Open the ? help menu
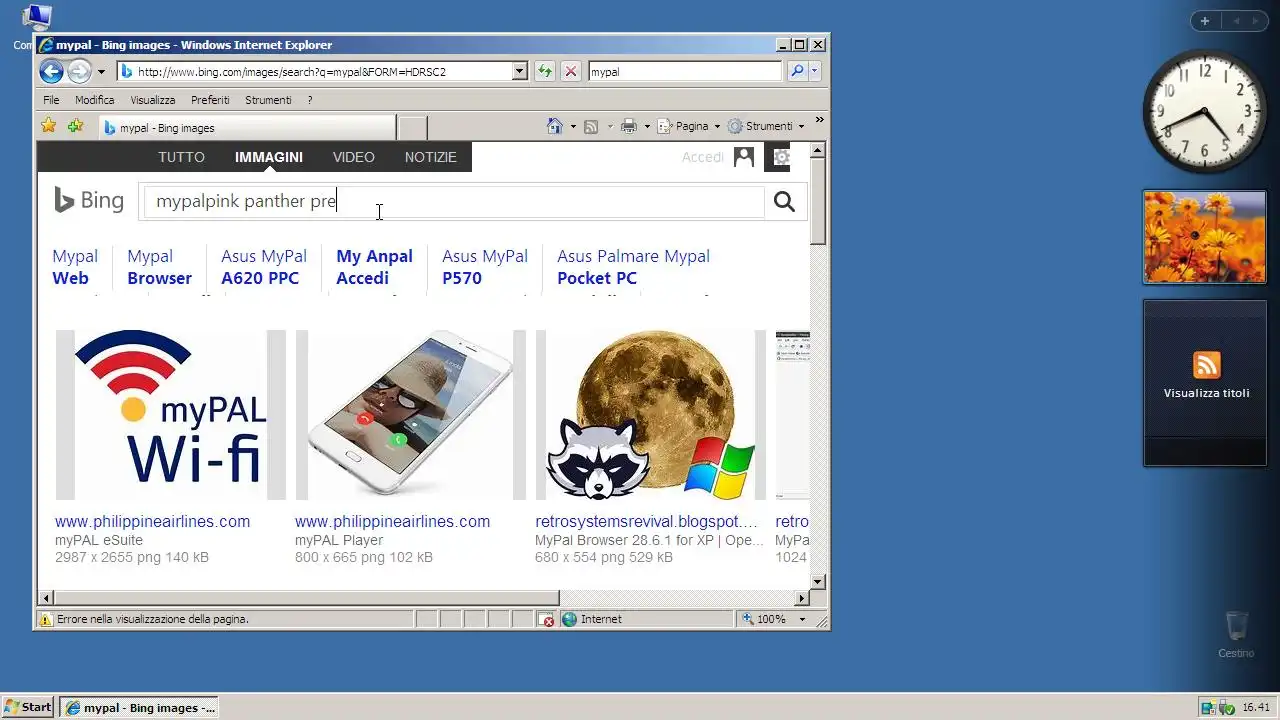The image size is (1280, 720). [310, 100]
